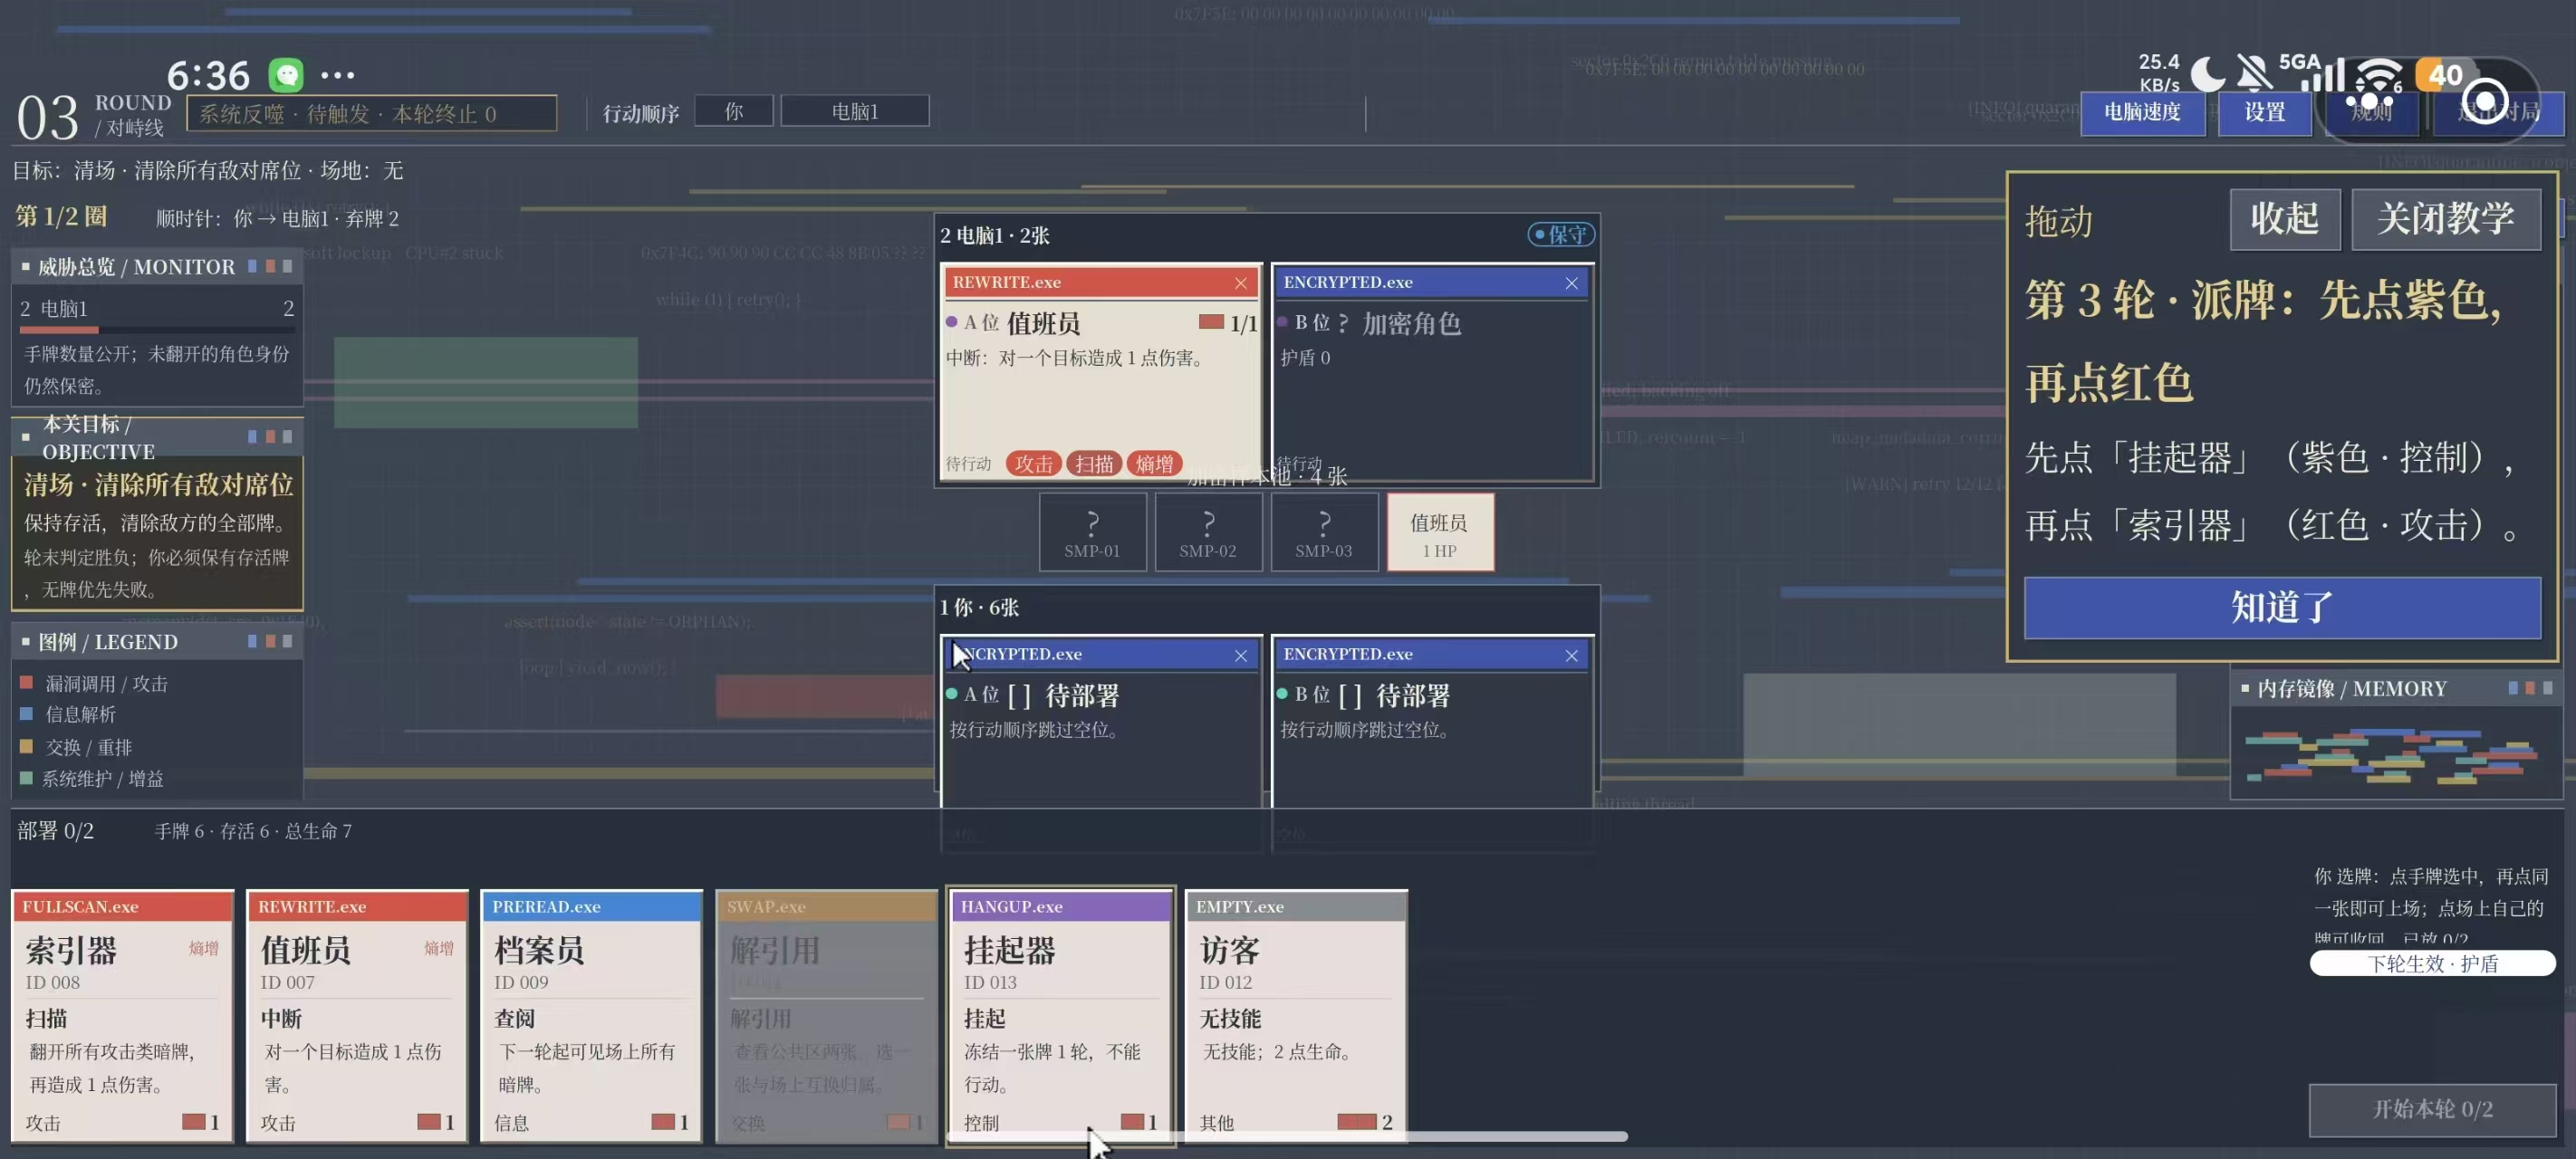The height and width of the screenshot is (1159, 2576).
Task: Collapse the 本关目标 / OBJECTIVE panel header
Action: pyautogui.click(x=157, y=437)
